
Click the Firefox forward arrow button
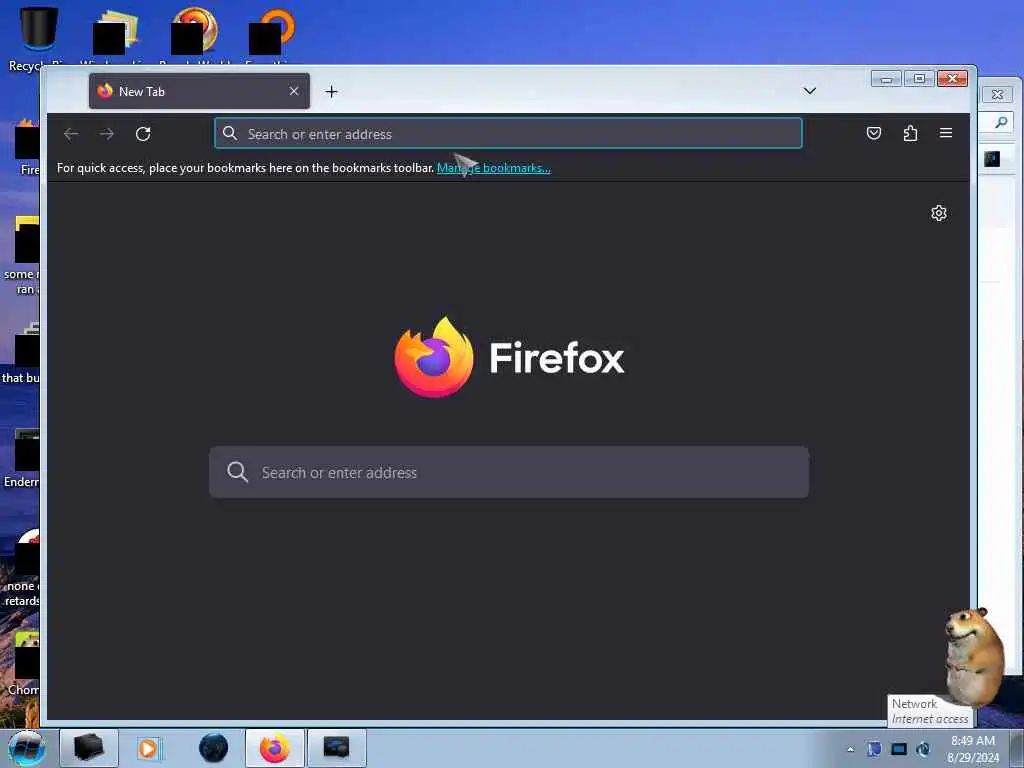click(106, 134)
